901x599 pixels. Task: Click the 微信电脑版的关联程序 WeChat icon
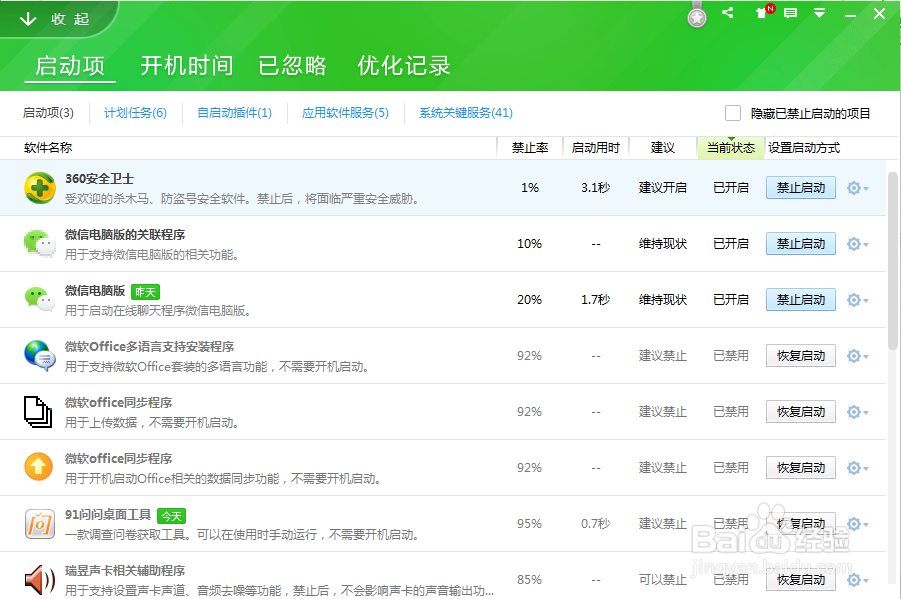click(40, 244)
